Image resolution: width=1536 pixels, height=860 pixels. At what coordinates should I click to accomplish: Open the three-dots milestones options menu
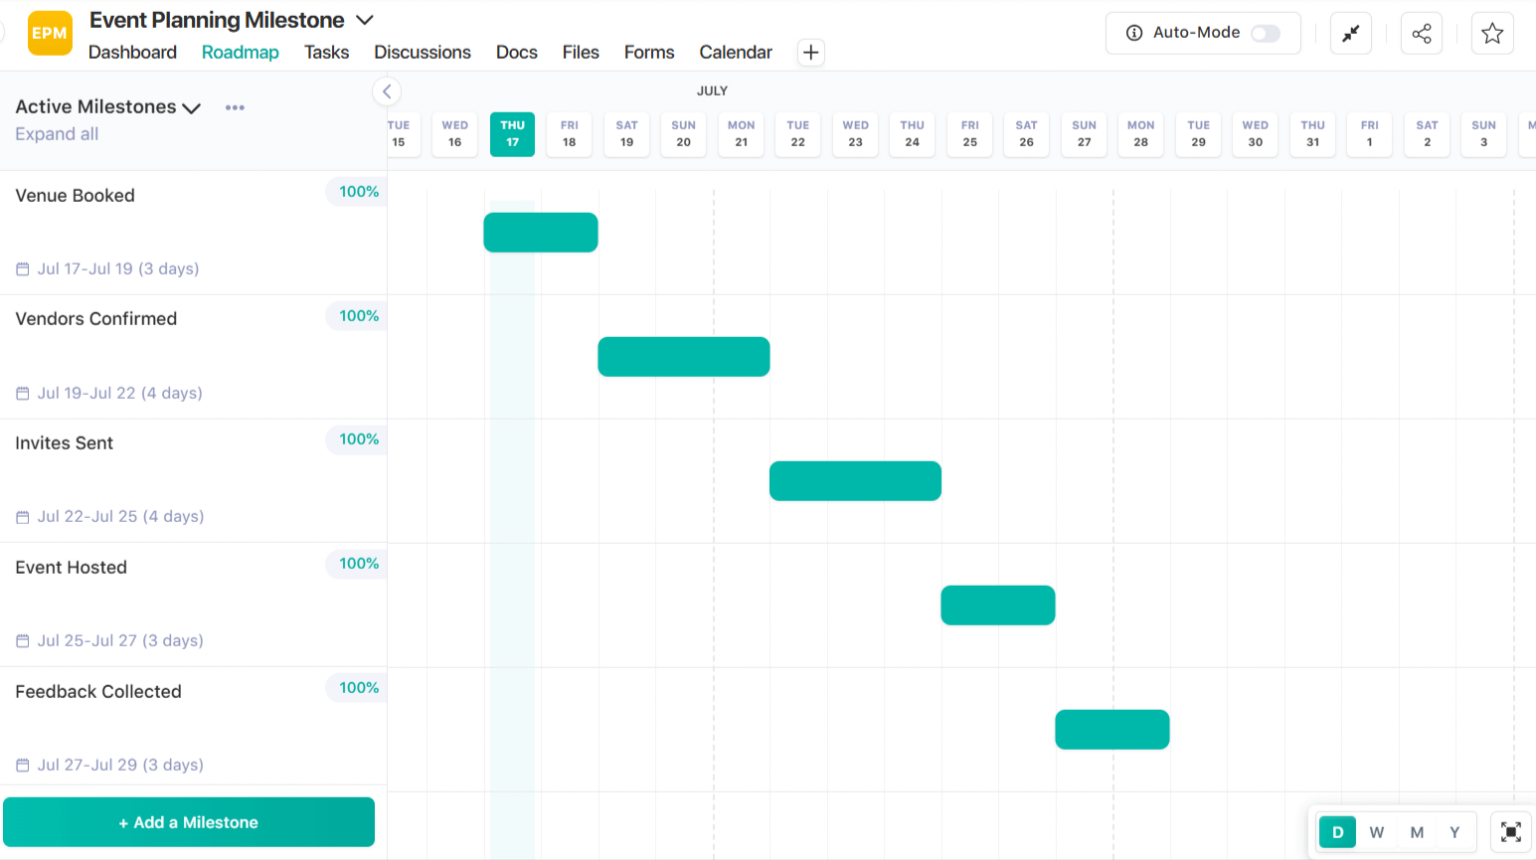pos(235,108)
